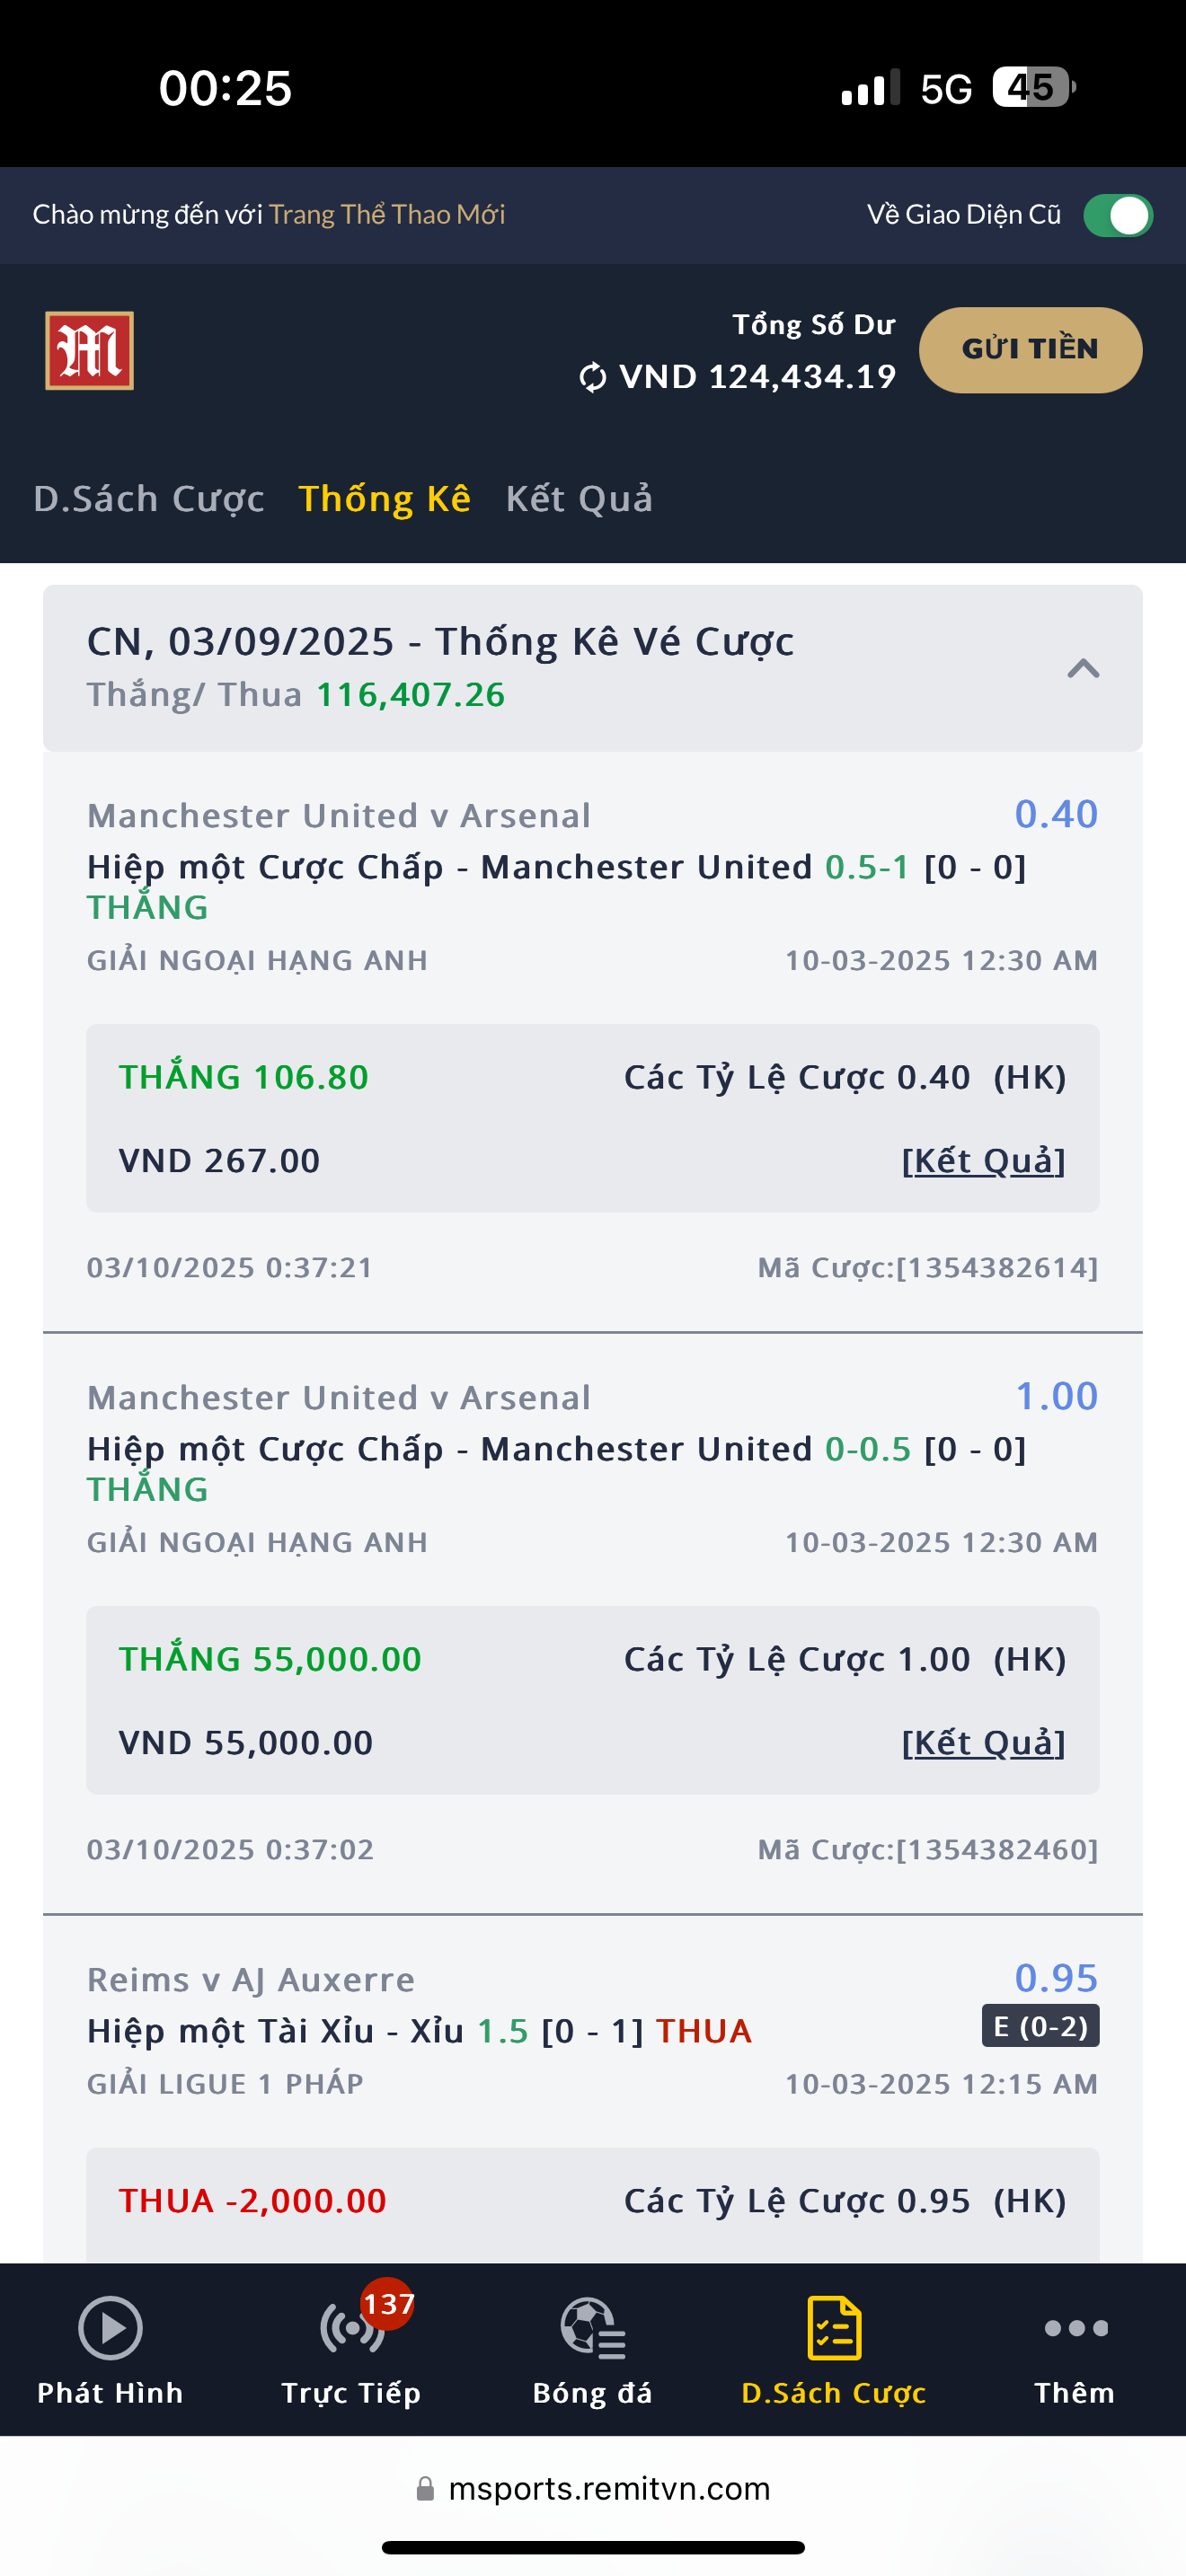1186x2576 pixels.
Task: Tap the M sports logo icon
Action: pos(89,351)
